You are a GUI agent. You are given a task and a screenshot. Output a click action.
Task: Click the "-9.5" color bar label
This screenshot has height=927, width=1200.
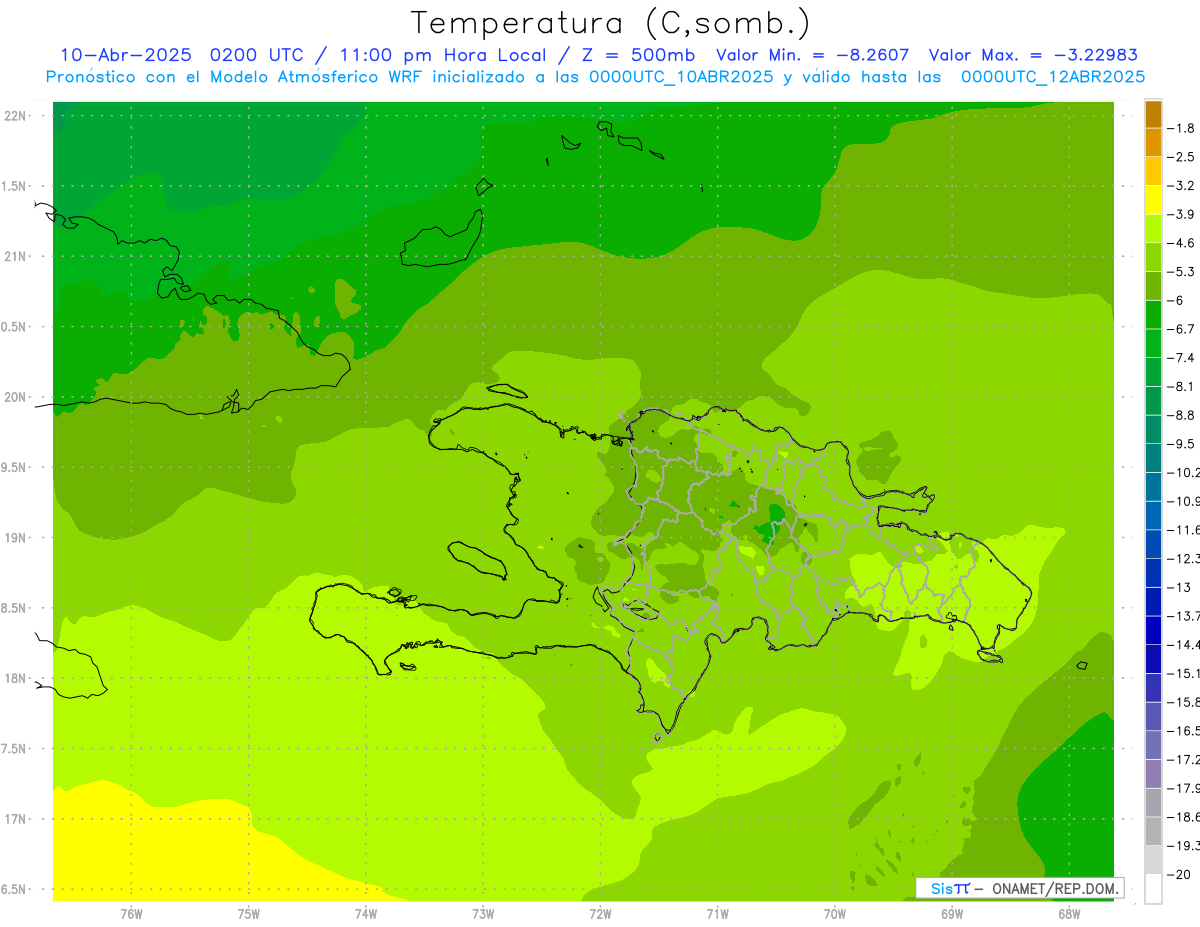[x=1182, y=444]
